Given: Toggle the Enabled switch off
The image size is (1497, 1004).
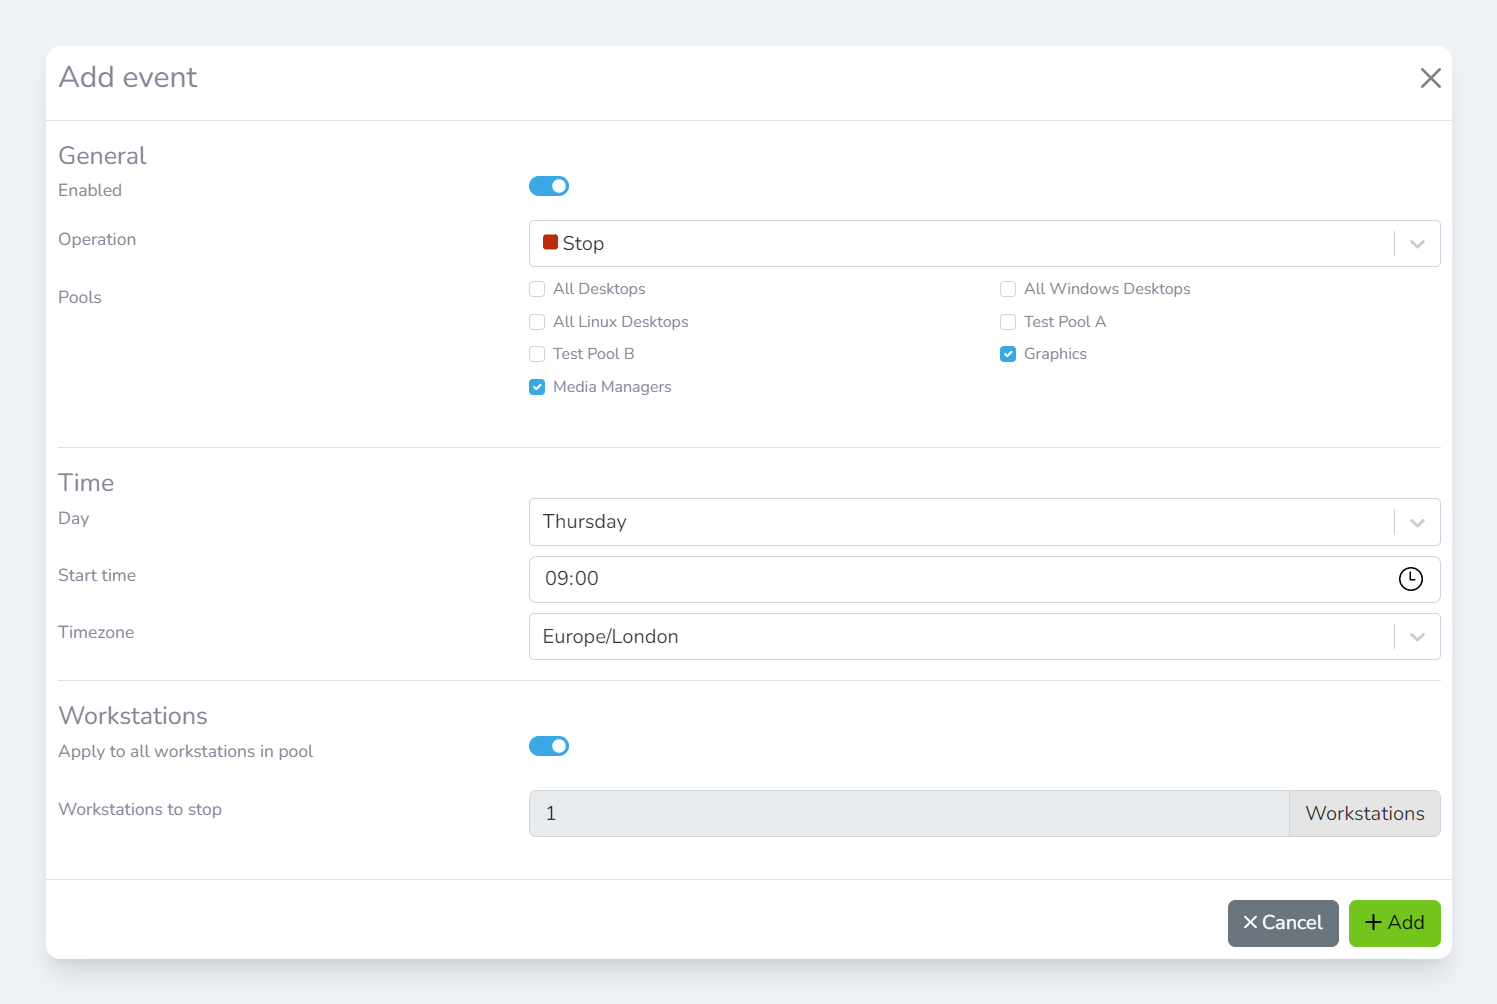Looking at the screenshot, I should [x=549, y=186].
